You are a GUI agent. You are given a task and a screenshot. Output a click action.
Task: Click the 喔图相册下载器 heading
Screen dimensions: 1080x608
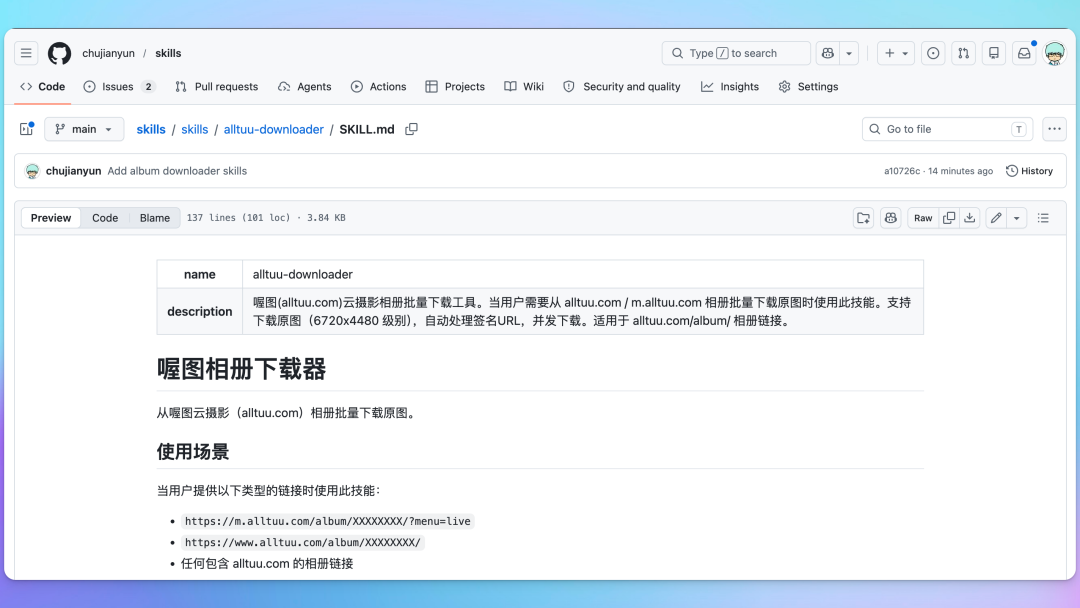[241, 369]
